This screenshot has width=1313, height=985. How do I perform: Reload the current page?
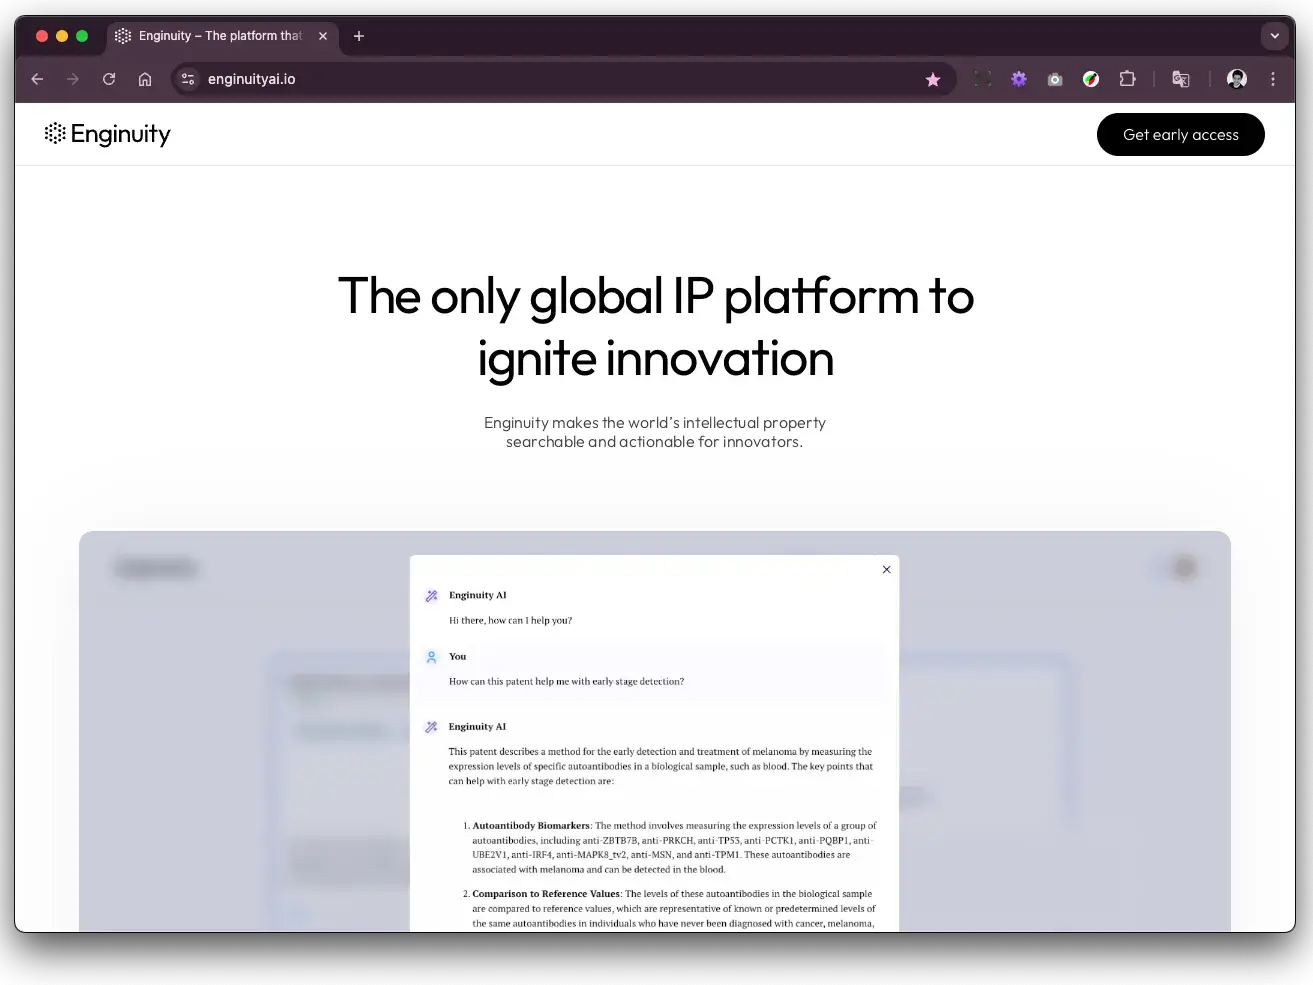(x=109, y=79)
